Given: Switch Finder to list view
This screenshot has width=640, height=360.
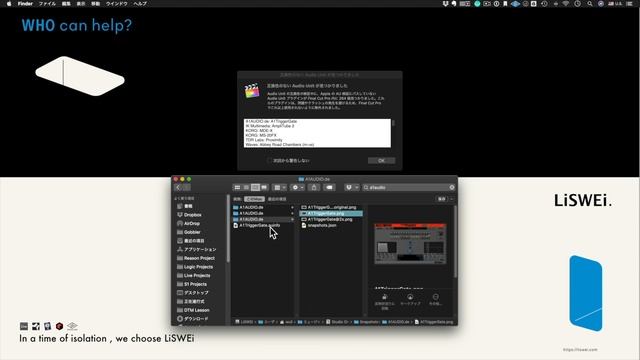Looking at the screenshot, I should [x=246, y=187].
